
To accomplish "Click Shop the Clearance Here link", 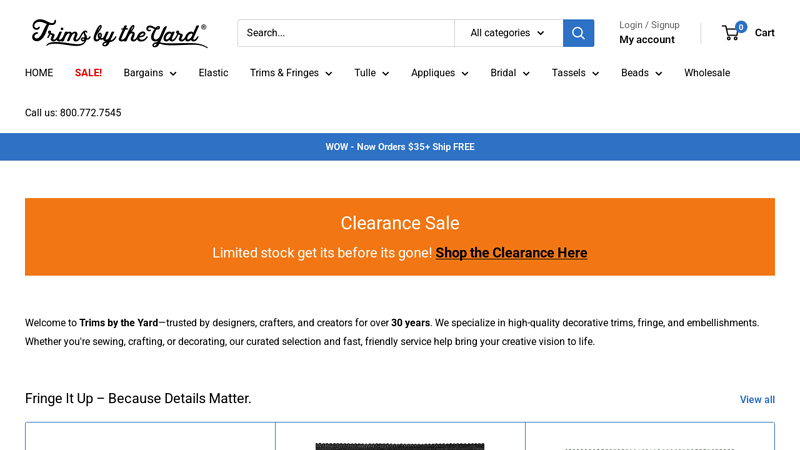I will [x=511, y=253].
